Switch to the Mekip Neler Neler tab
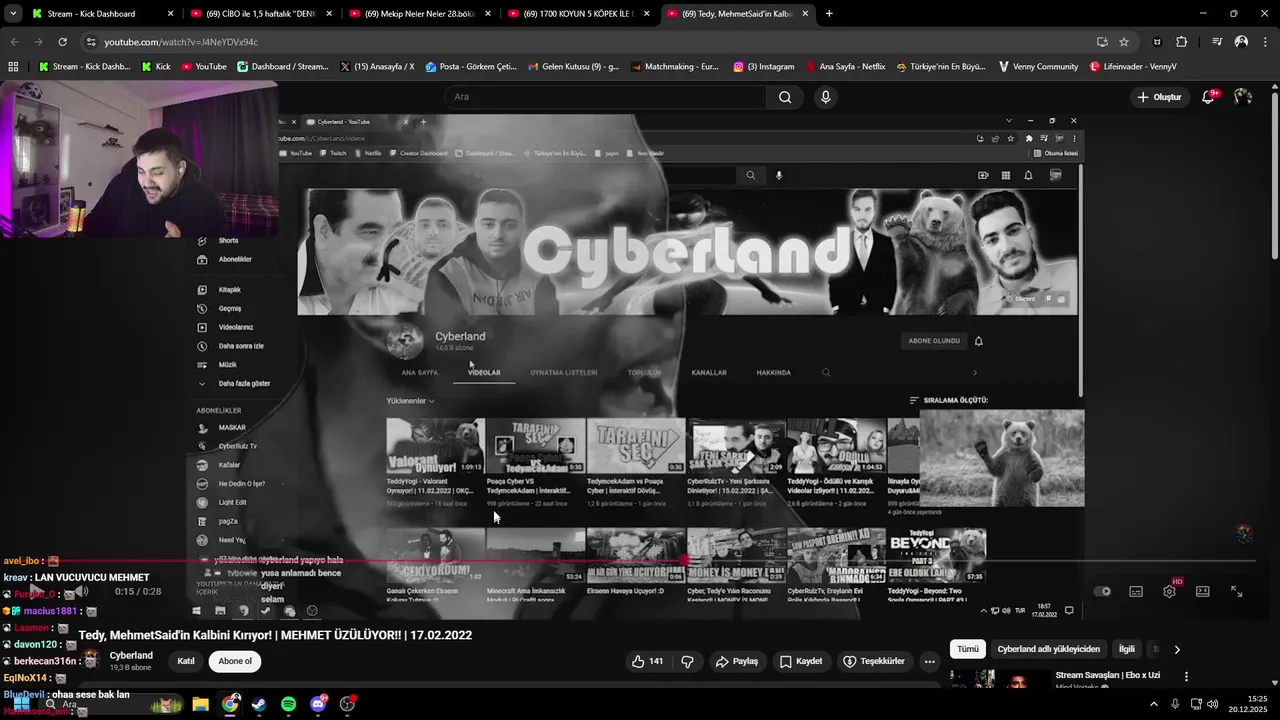The image size is (1280, 720). [420, 14]
